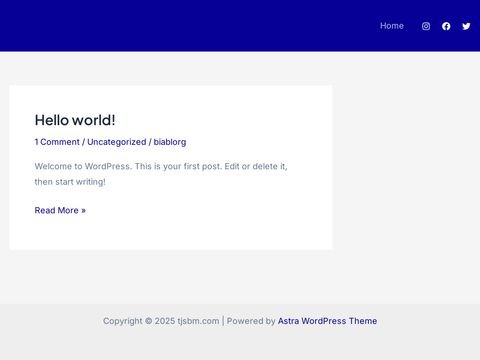Visit the author blablorg link
480x360 pixels.
[x=170, y=142]
